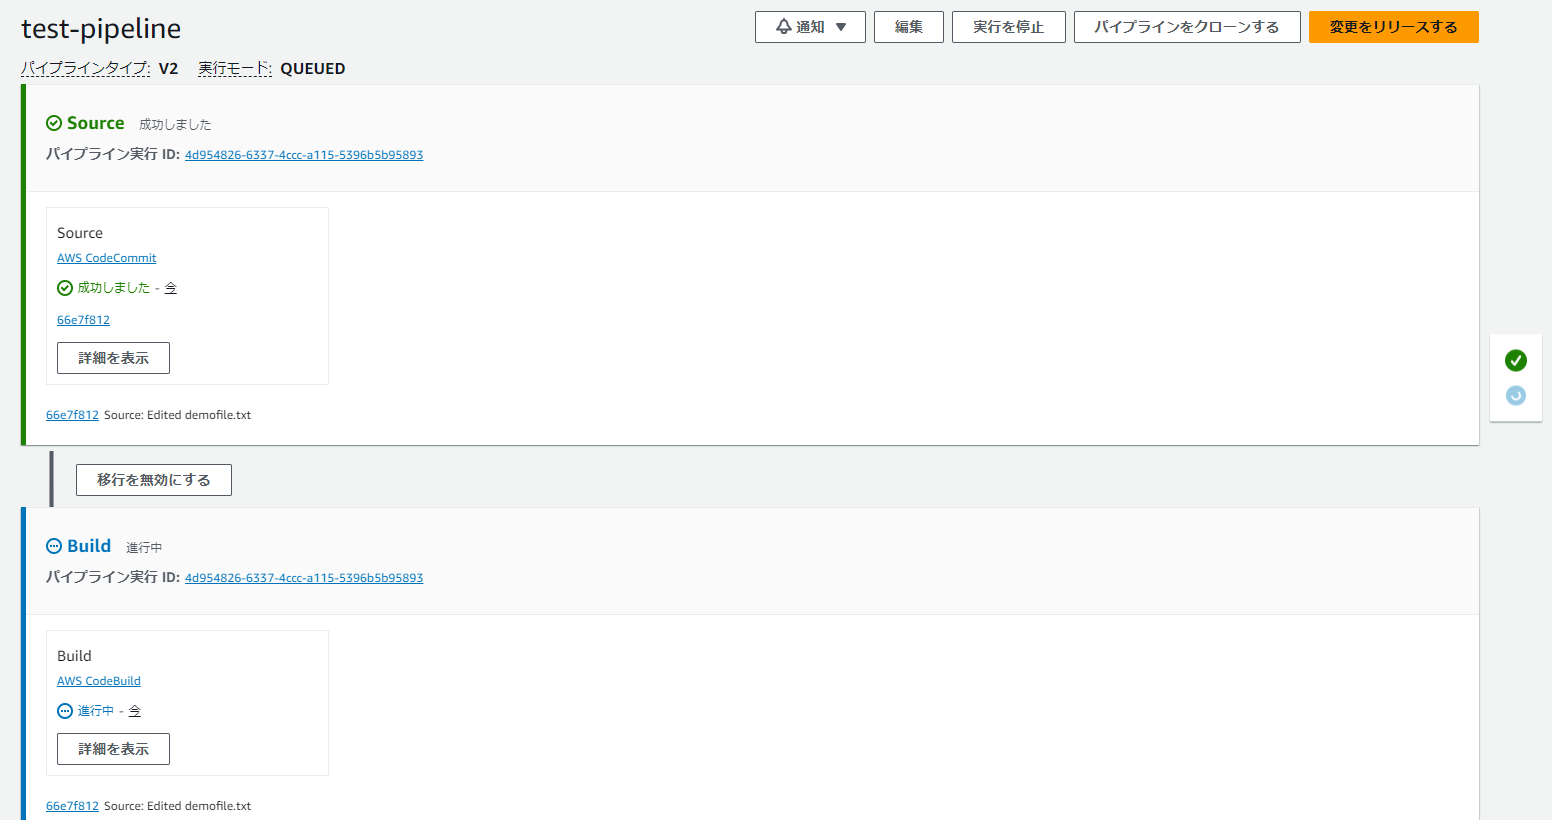Click the 今 timestamp in Build action
Viewport: 1552px width, 820px height.
(x=135, y=711)
